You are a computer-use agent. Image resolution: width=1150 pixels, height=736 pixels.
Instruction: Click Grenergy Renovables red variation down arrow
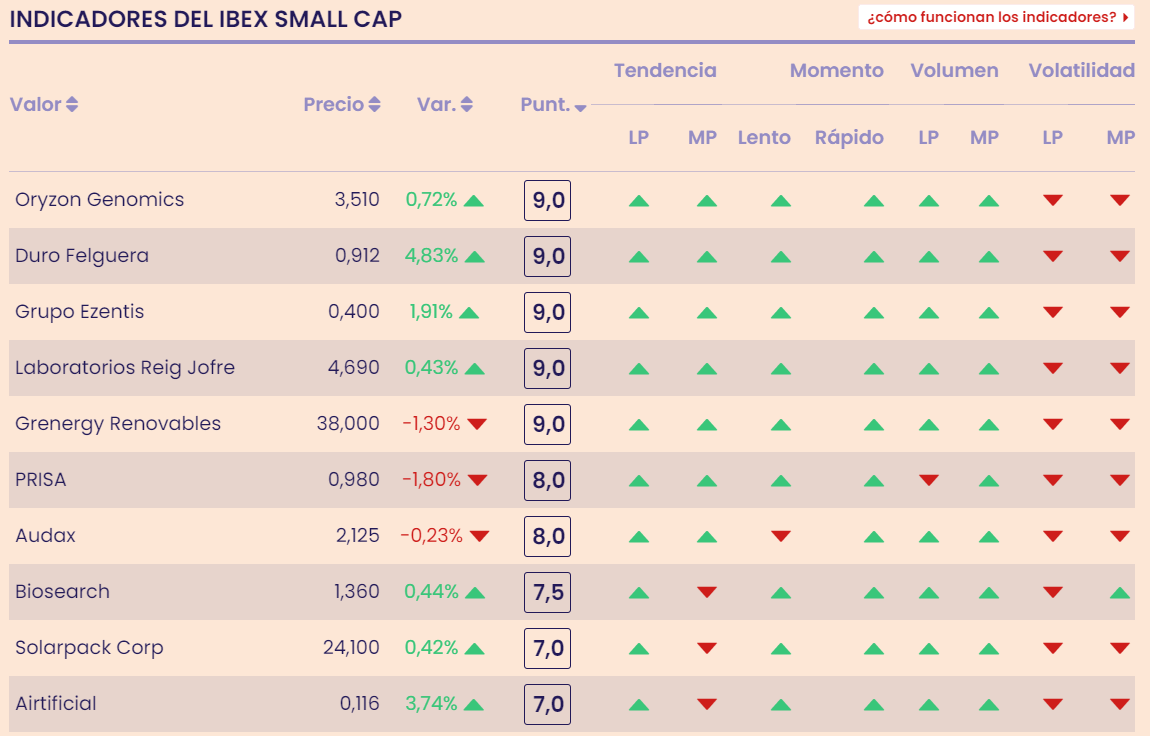click(x=477, y=425)
